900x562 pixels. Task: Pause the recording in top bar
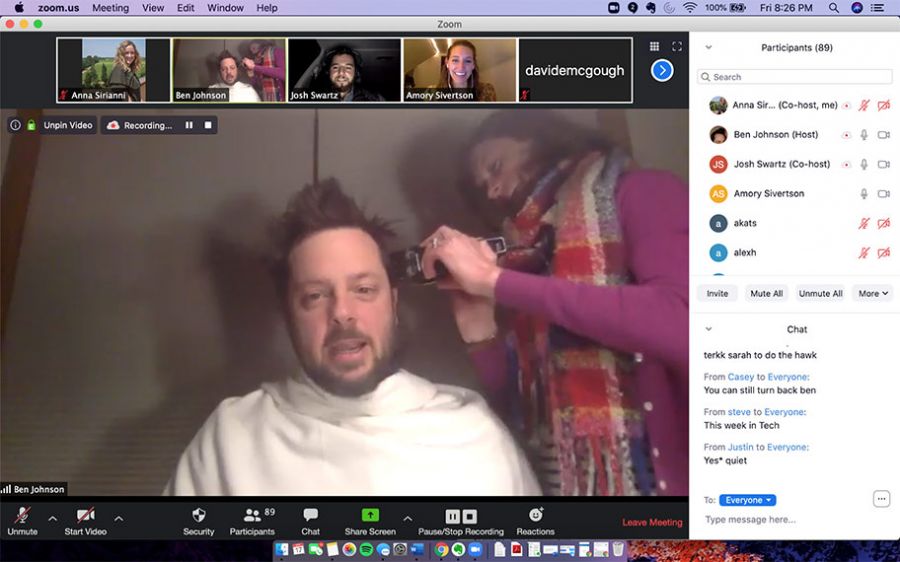tap(189, 125)
